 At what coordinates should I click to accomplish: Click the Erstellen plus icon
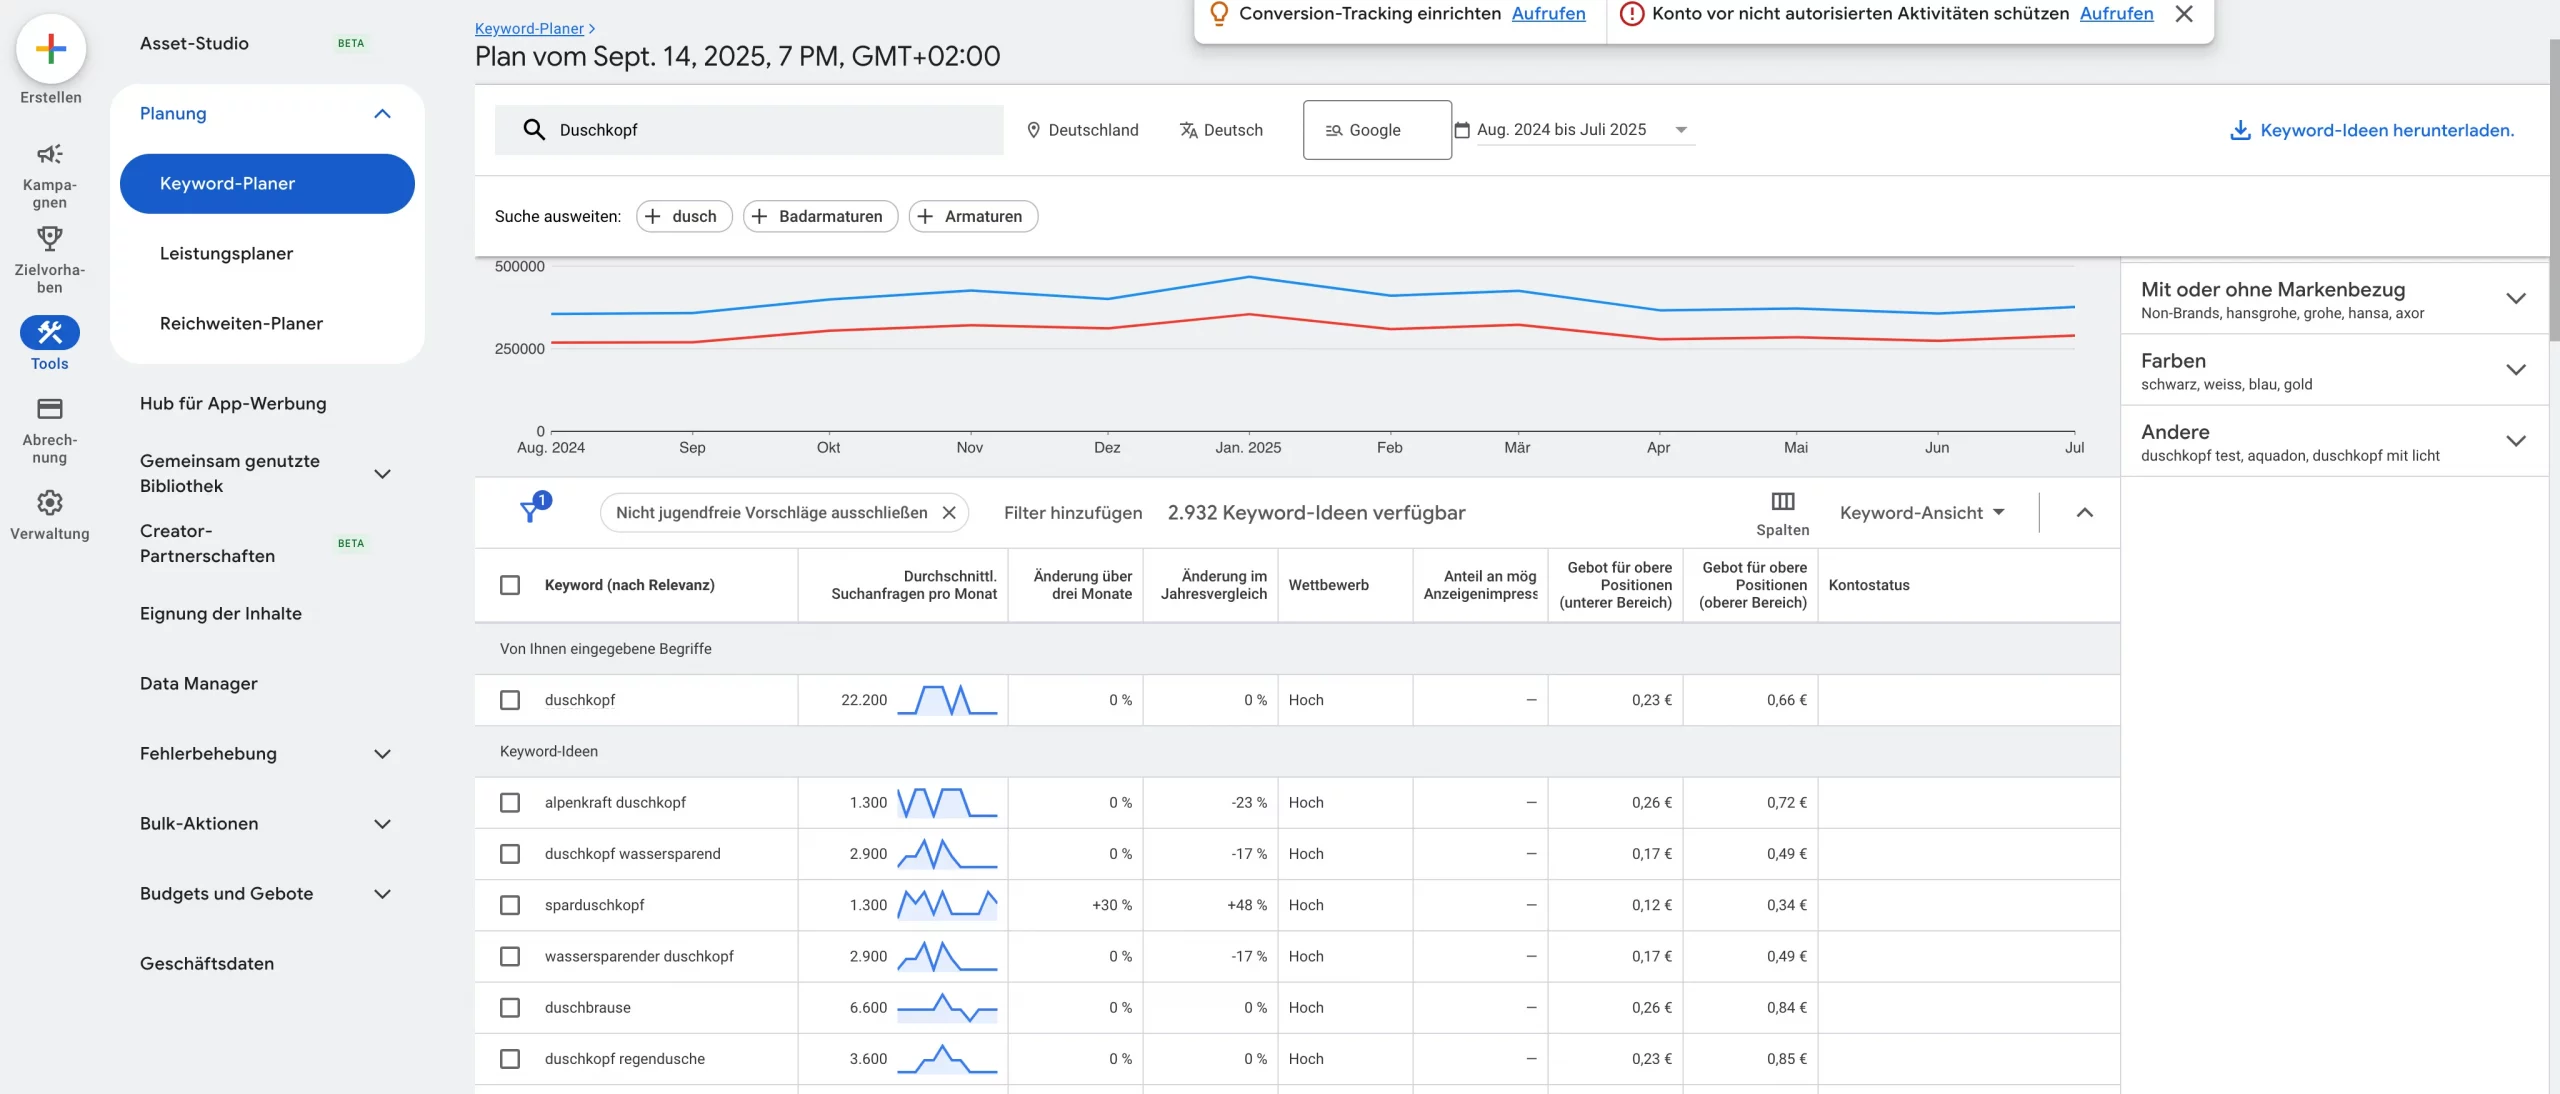tap(50, 47)
